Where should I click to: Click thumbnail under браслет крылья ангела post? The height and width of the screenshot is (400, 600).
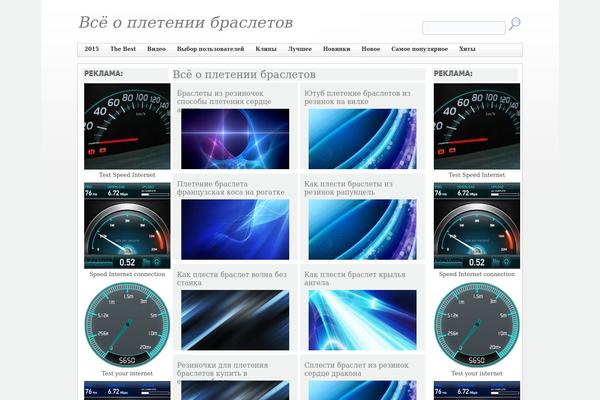(x=362, y=320)
